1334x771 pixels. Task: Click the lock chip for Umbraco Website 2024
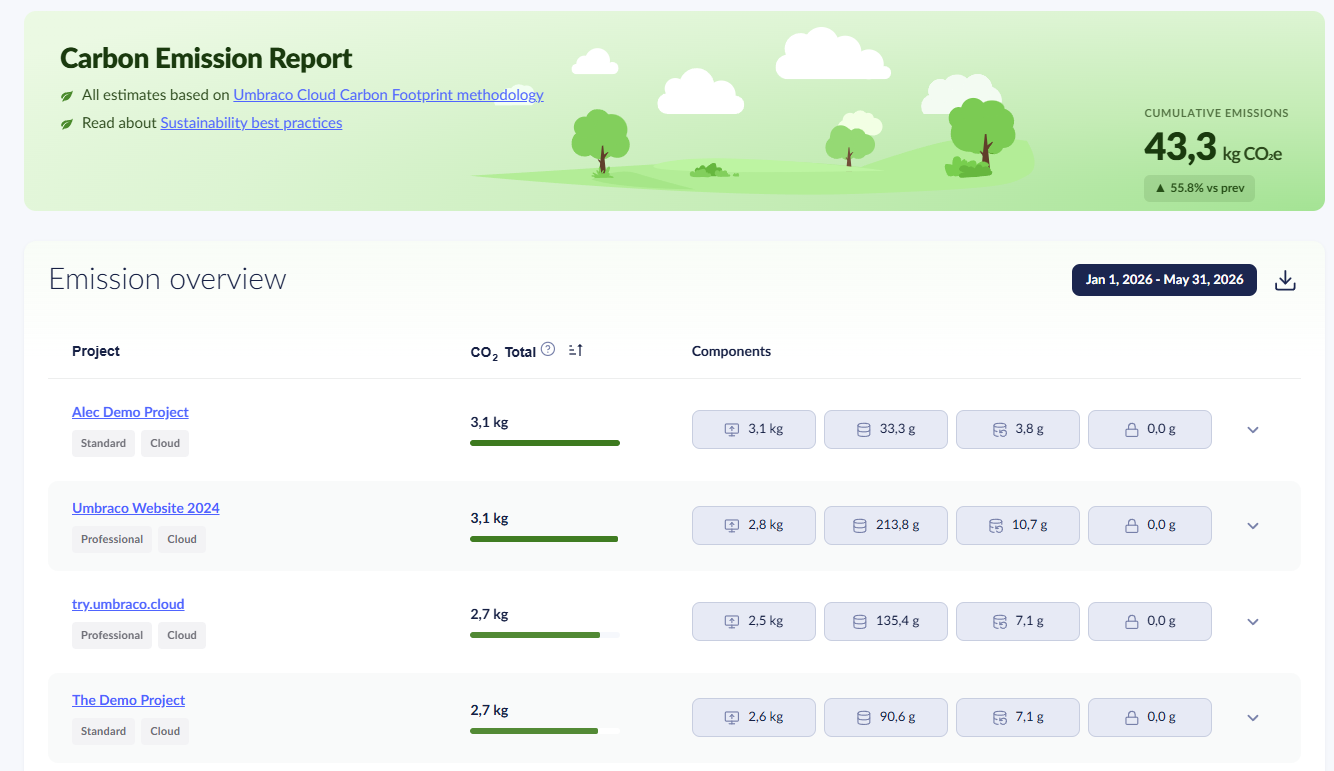point(1150,525)
